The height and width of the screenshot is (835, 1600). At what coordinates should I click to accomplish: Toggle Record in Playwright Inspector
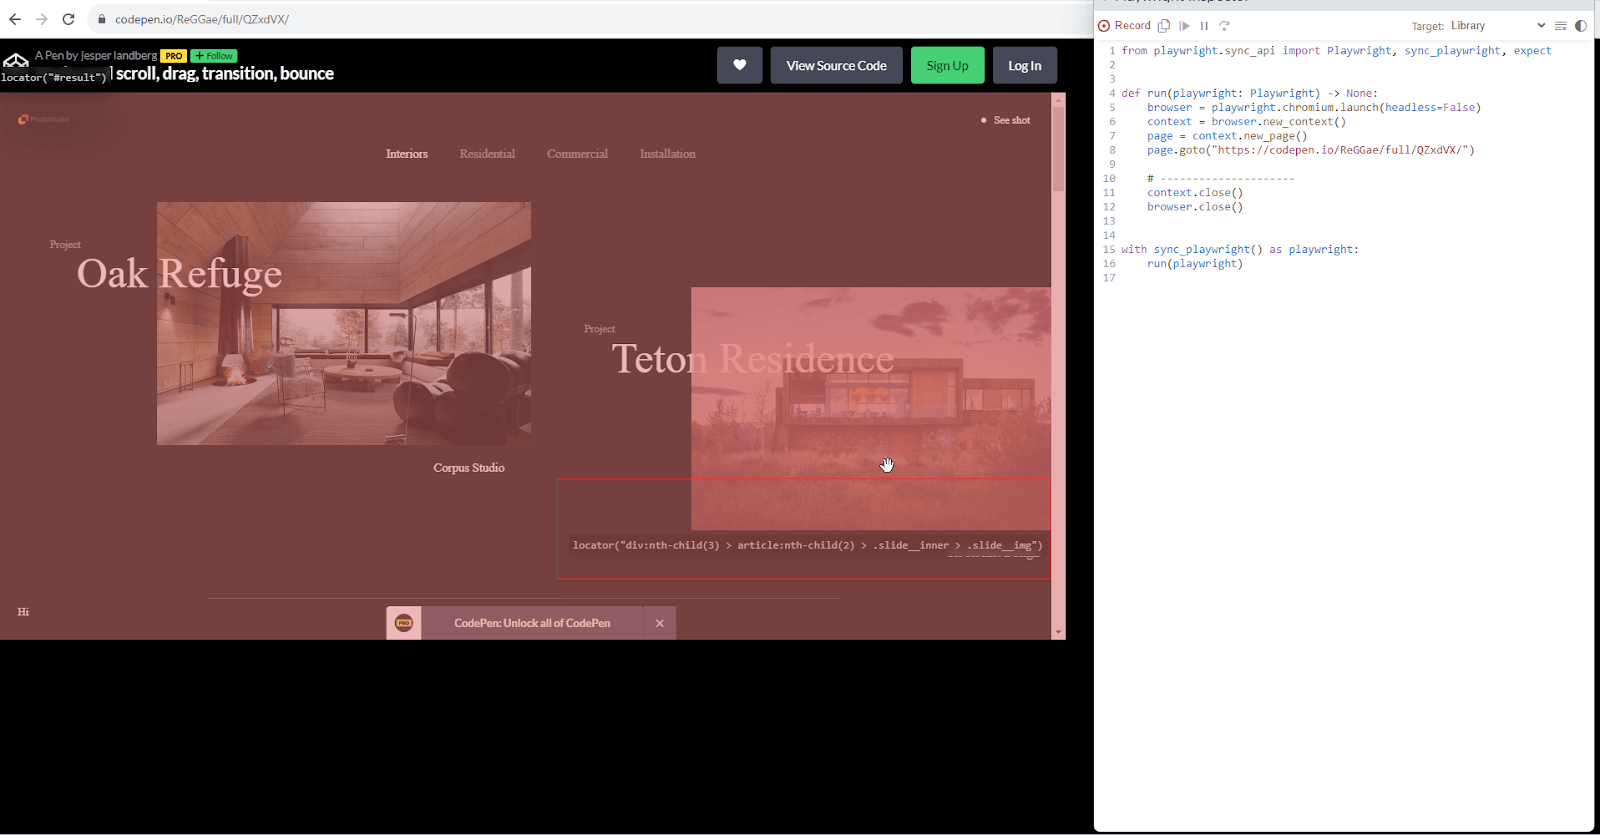tap(1125, 26)
